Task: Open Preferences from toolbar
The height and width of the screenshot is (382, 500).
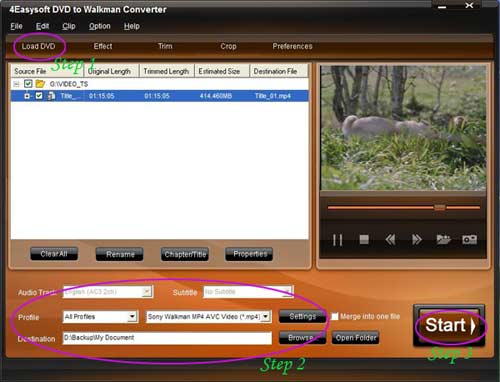Action: click(x=292, y=46)
